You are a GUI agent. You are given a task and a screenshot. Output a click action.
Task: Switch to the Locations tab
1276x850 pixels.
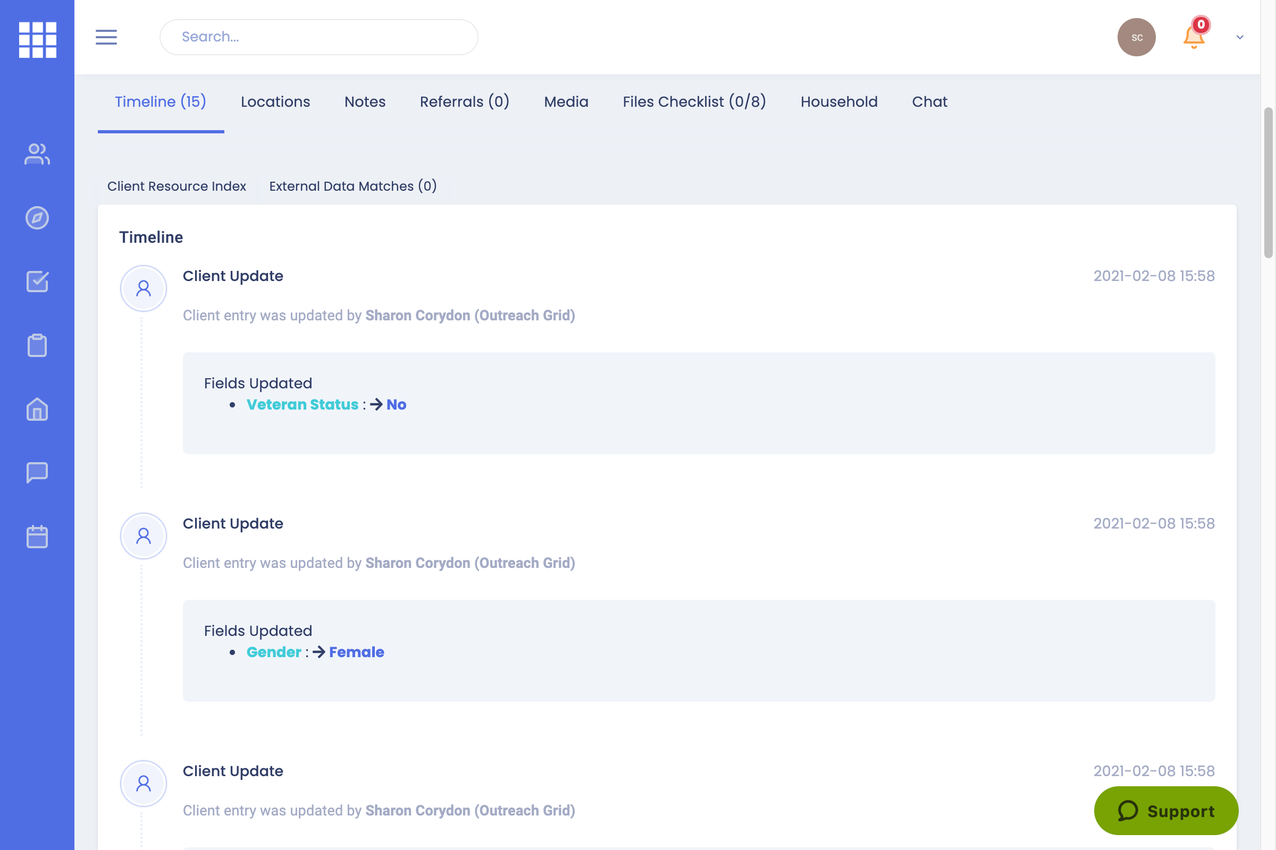point(275,102)
